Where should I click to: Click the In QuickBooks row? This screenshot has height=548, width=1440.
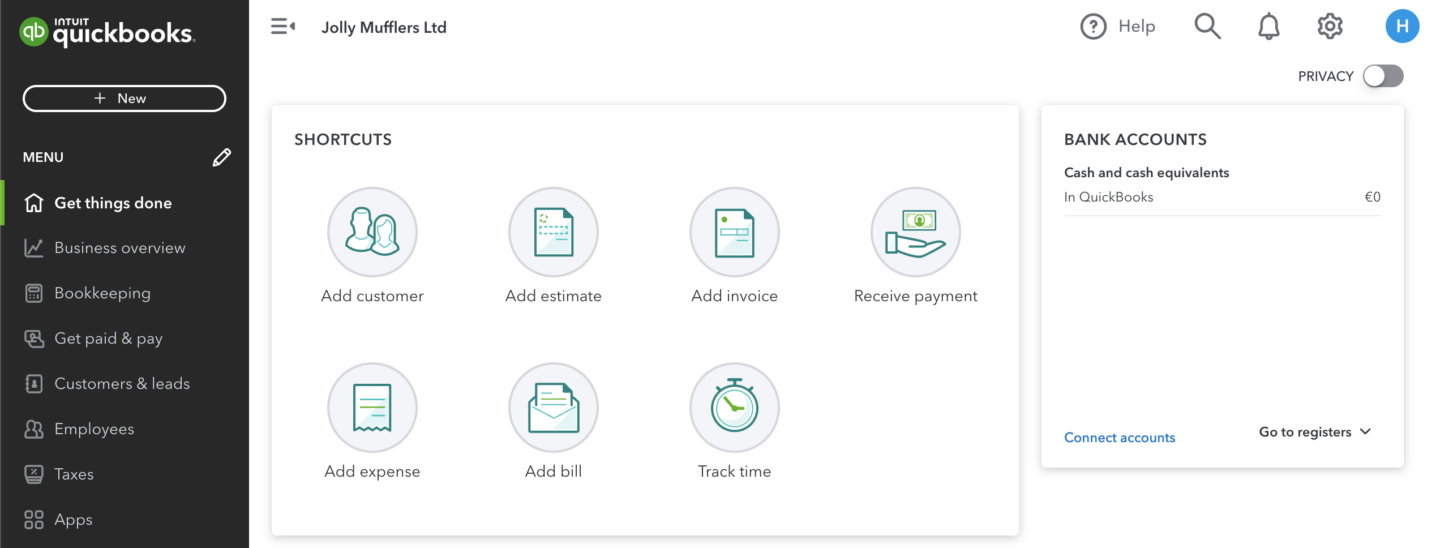point(1222,197)
